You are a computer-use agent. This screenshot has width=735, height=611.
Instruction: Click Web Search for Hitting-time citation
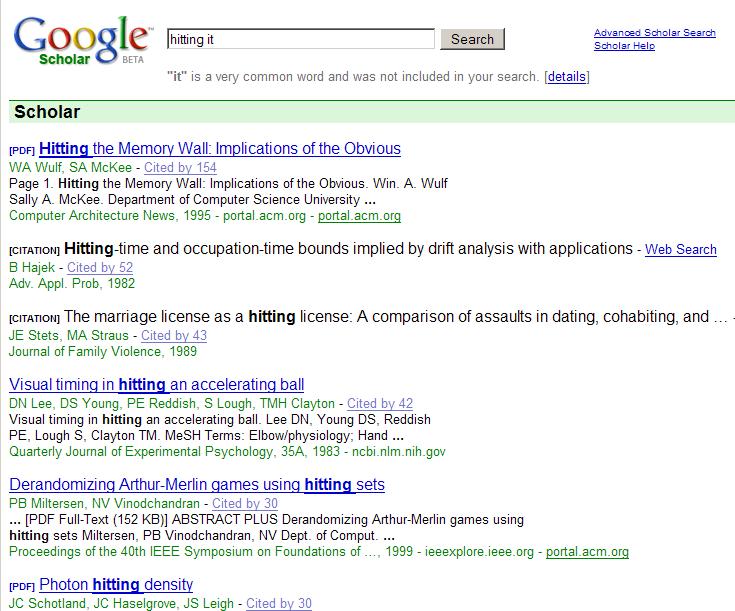click(x=680, y=249)
